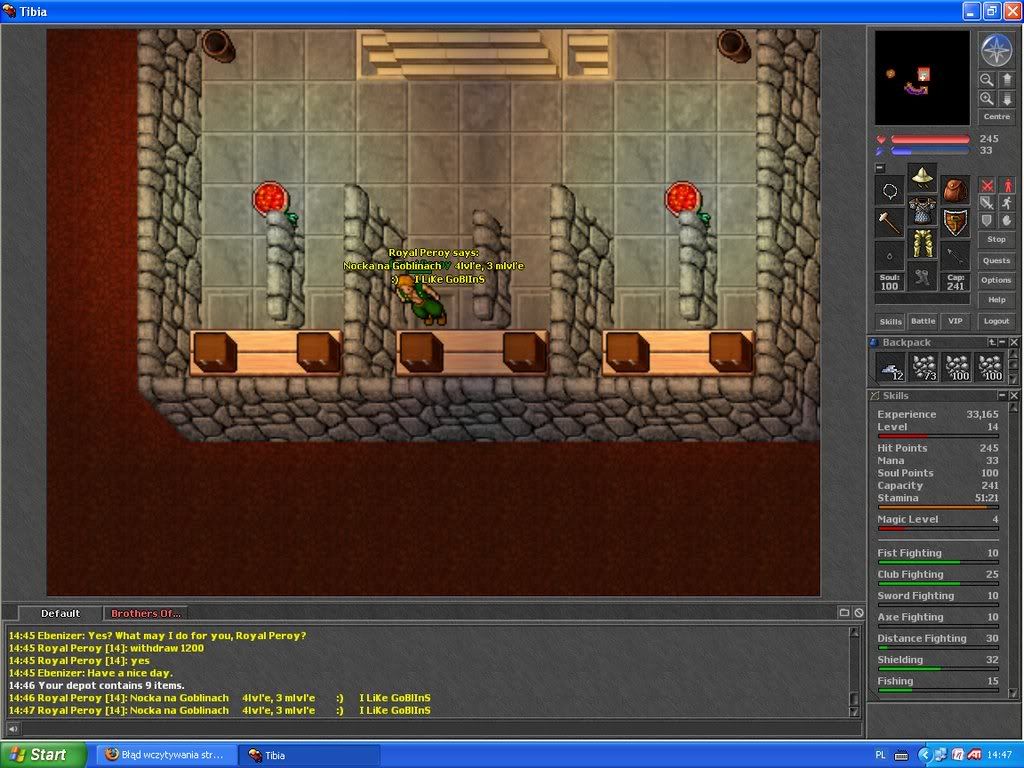Toggle stand while fighting mode
The height and width of the screenshot is (768, 1024).
1007,186
